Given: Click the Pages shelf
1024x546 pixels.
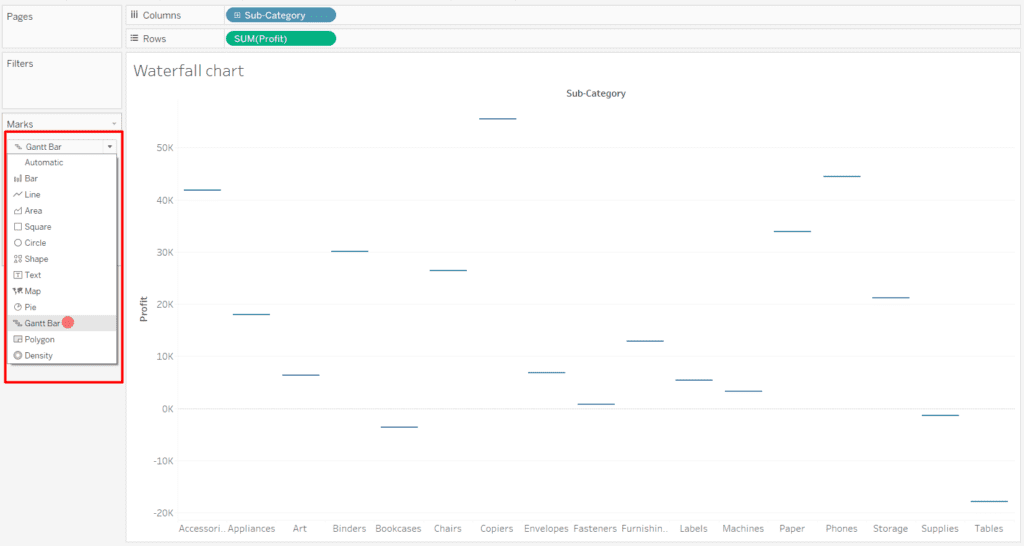Looking at the screenshot, I should coord(62,27).
